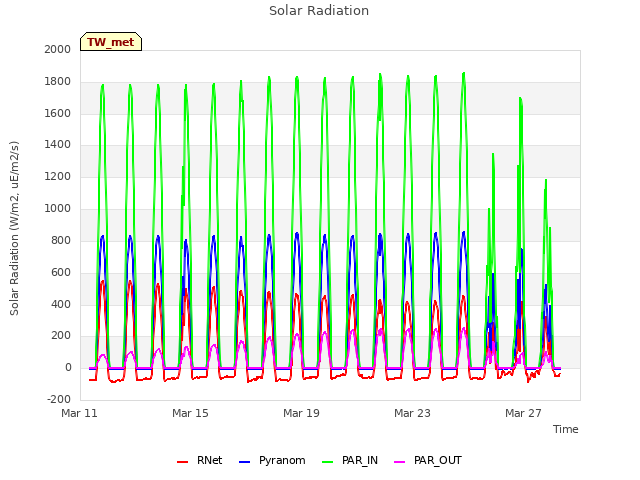
Task: Click the magenta PAR_OUT legend swatch
Action: click(x=400, y=462)
